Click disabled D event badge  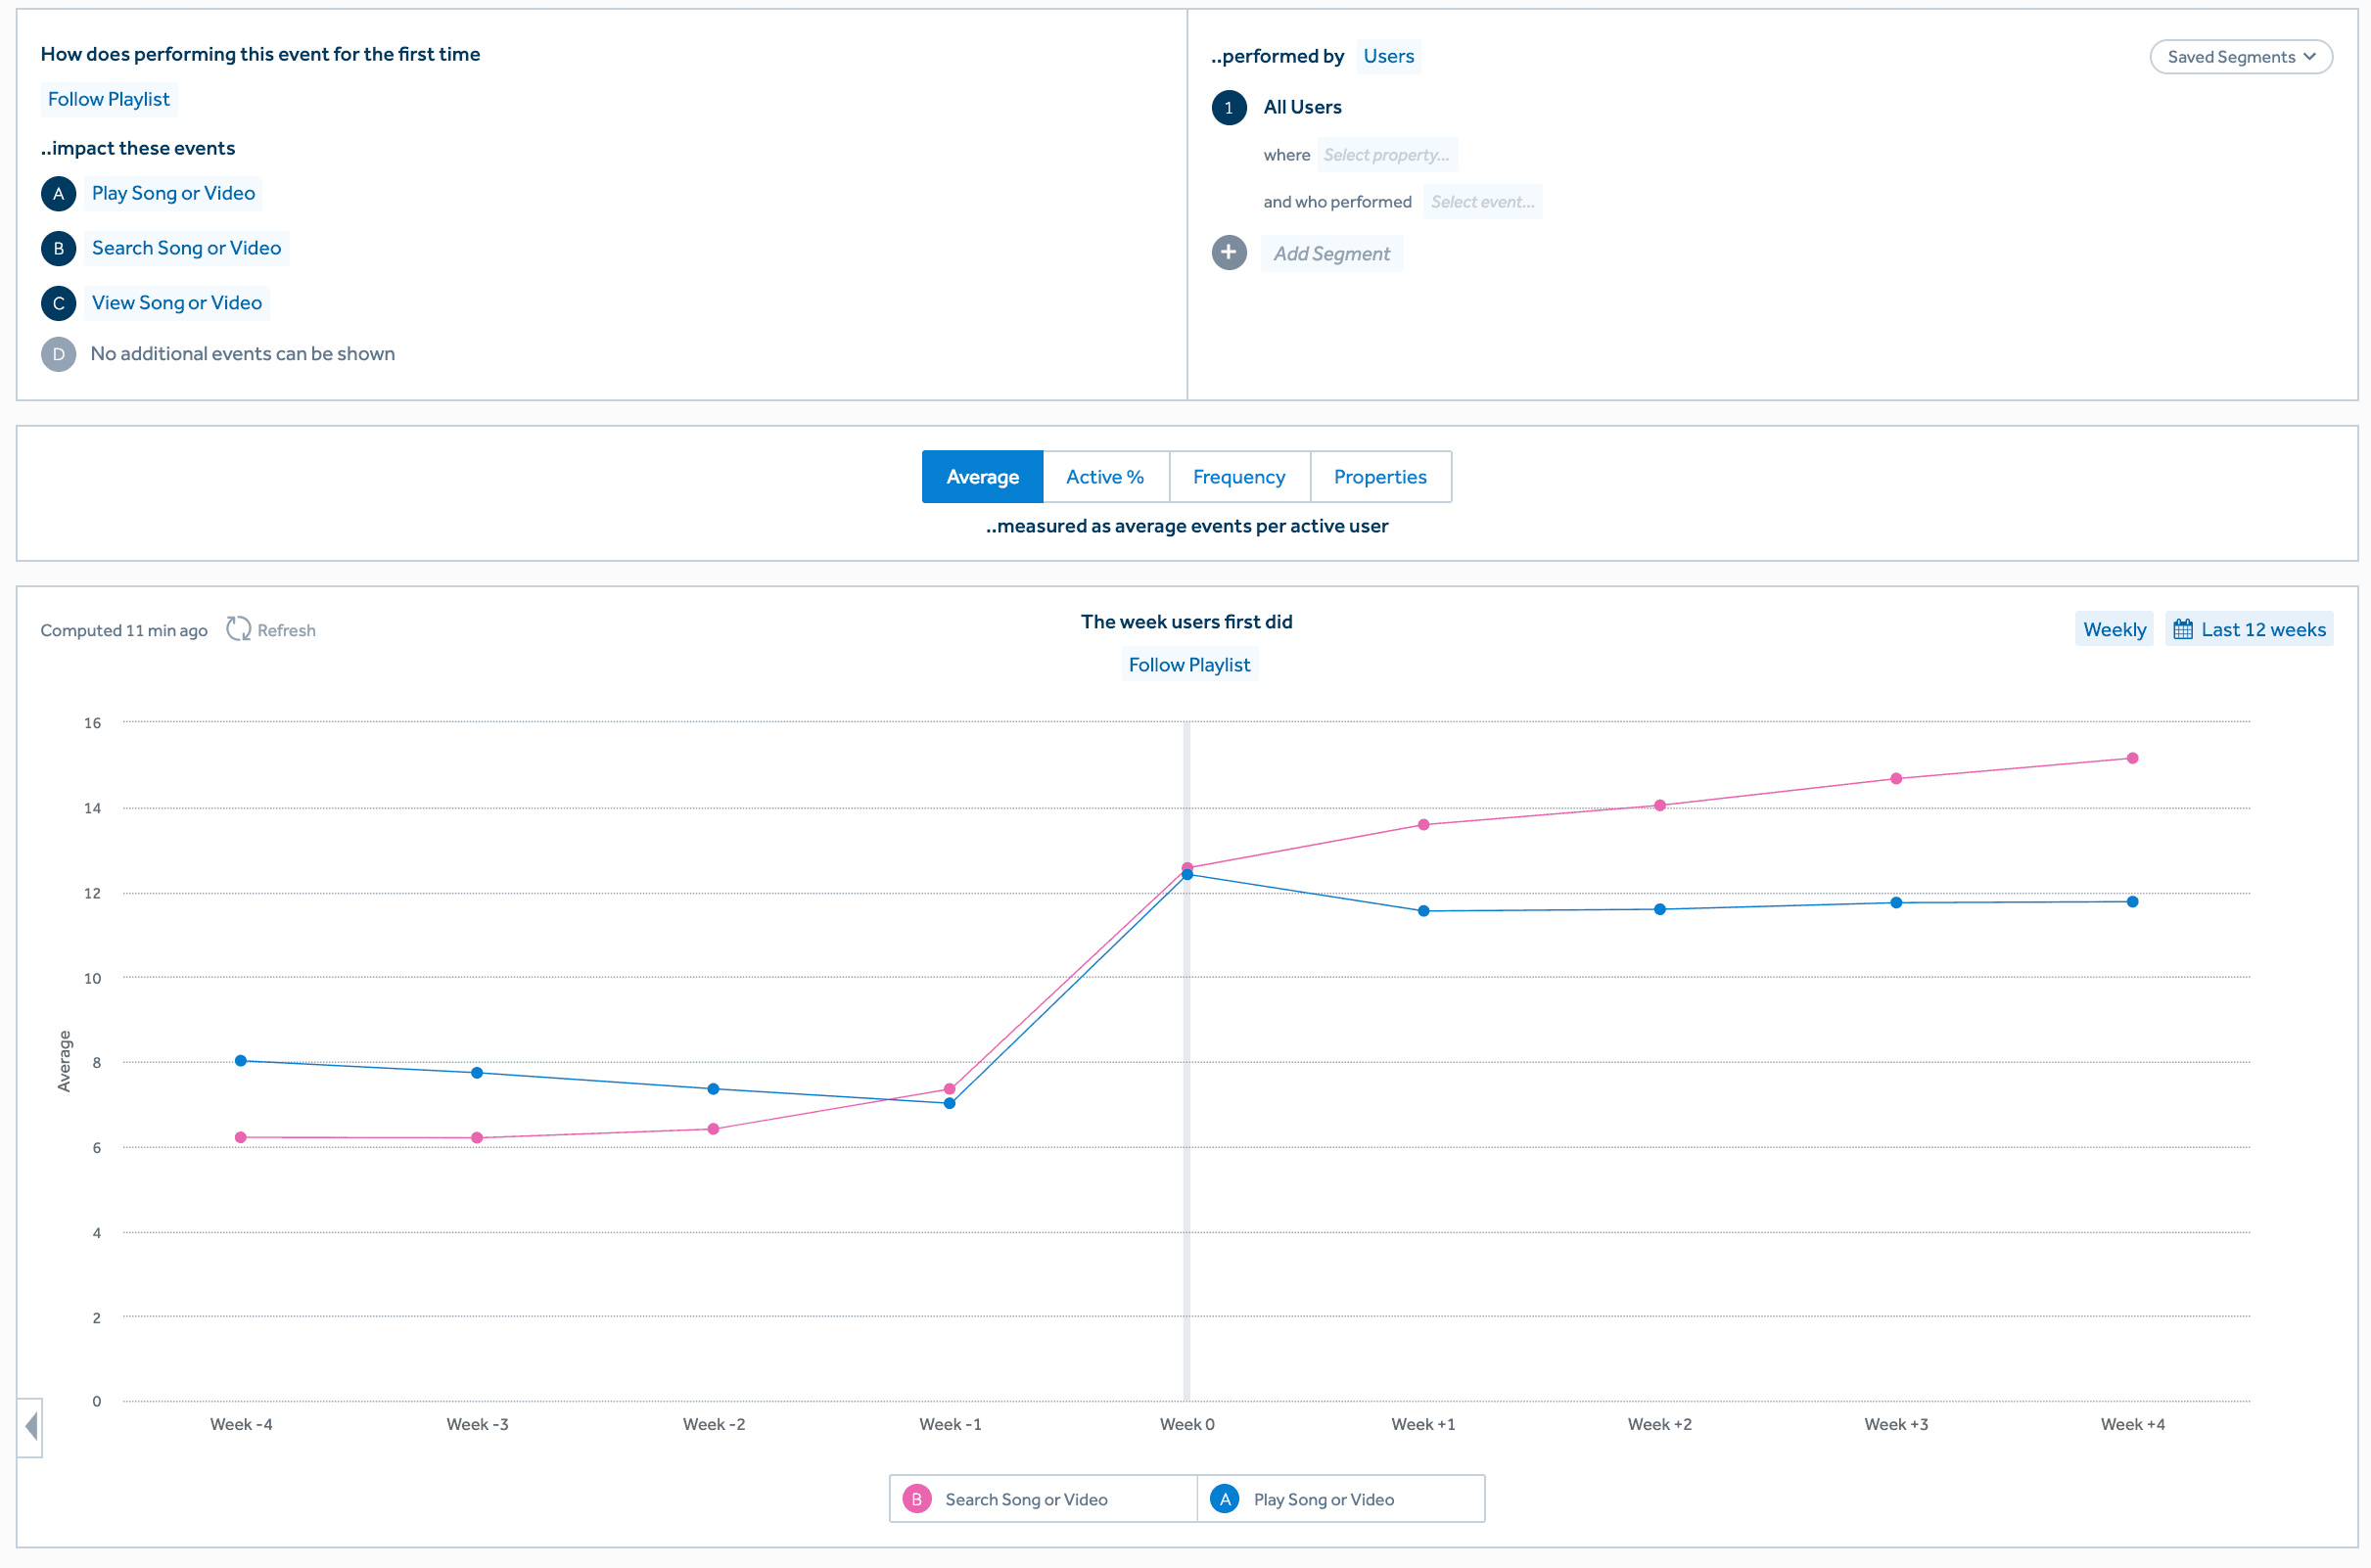pyautogui.click(x=59, y=354)
